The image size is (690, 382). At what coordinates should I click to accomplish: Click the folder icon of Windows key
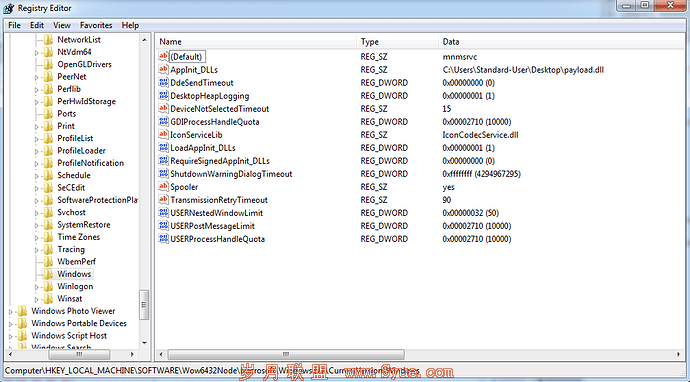48,274
